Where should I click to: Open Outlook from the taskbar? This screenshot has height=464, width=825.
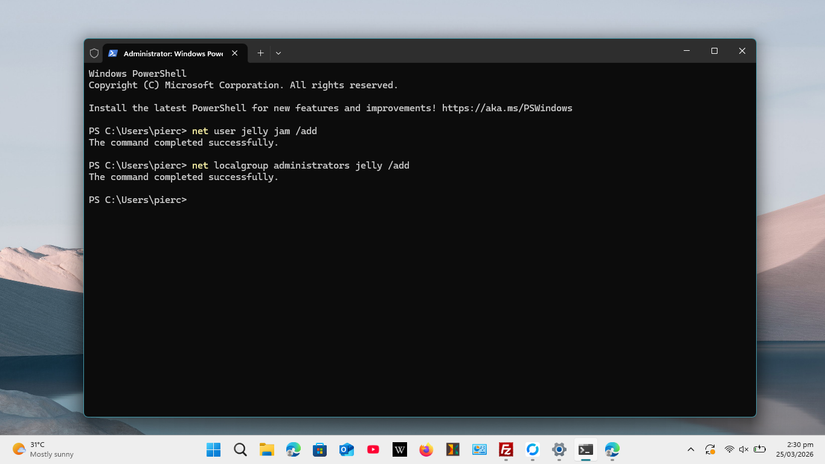pos(346,449)
